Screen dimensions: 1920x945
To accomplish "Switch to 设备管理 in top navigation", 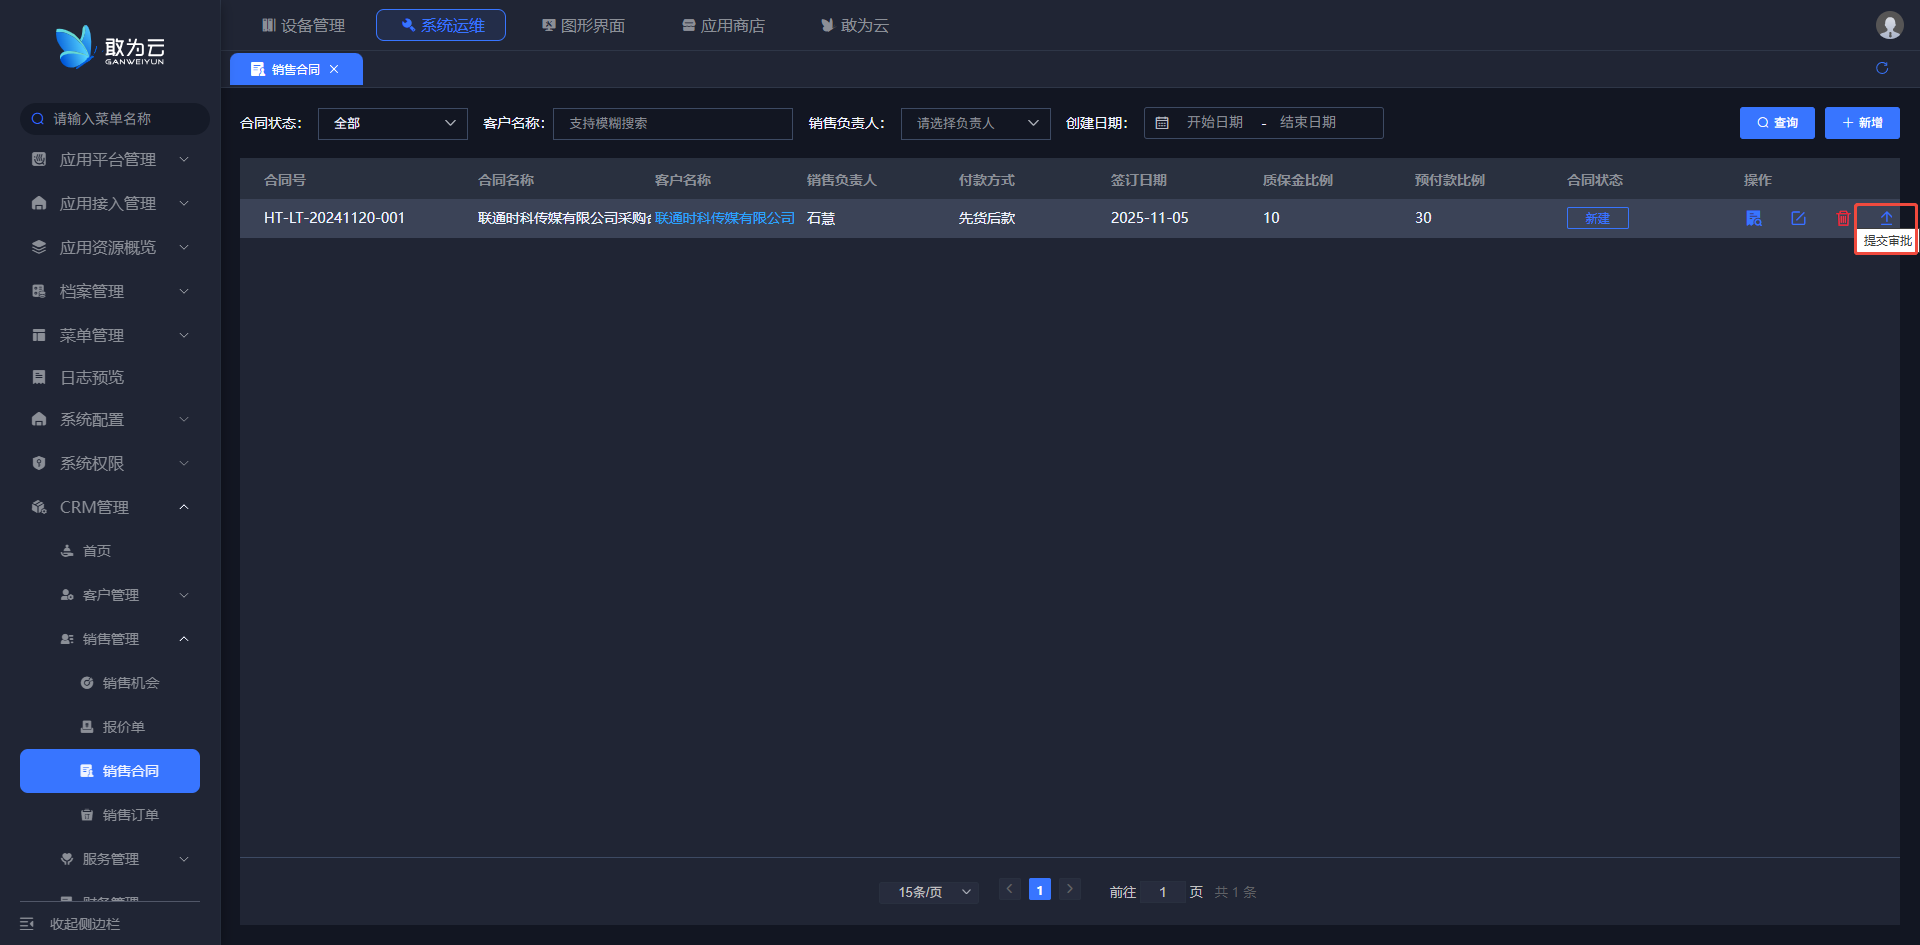I will (304, 25).
